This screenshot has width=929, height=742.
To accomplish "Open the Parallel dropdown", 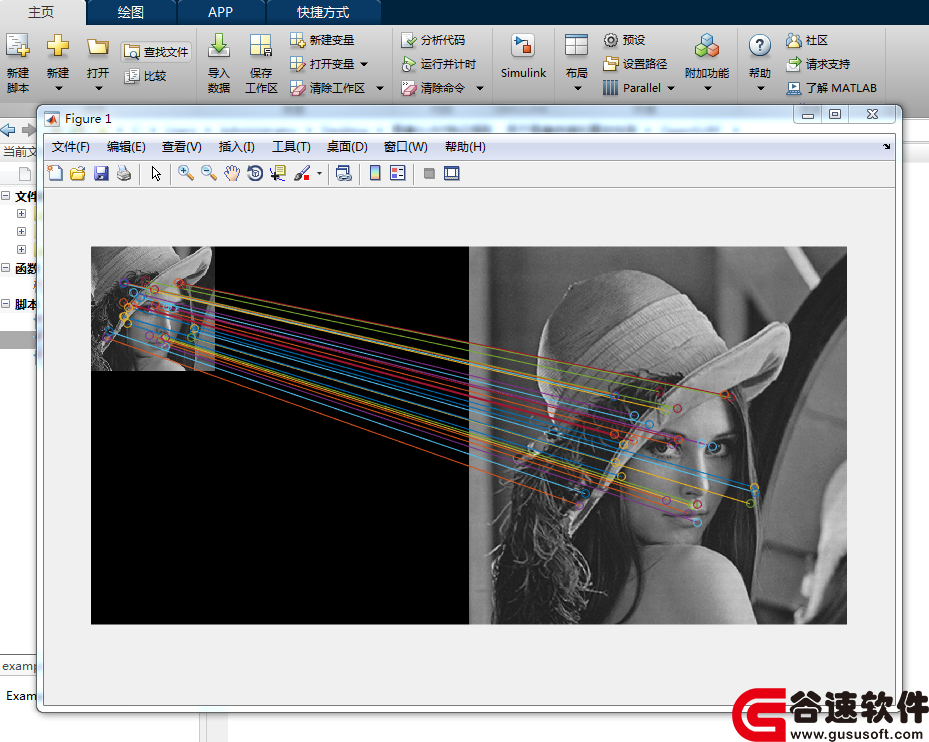I will pos(671,88).
